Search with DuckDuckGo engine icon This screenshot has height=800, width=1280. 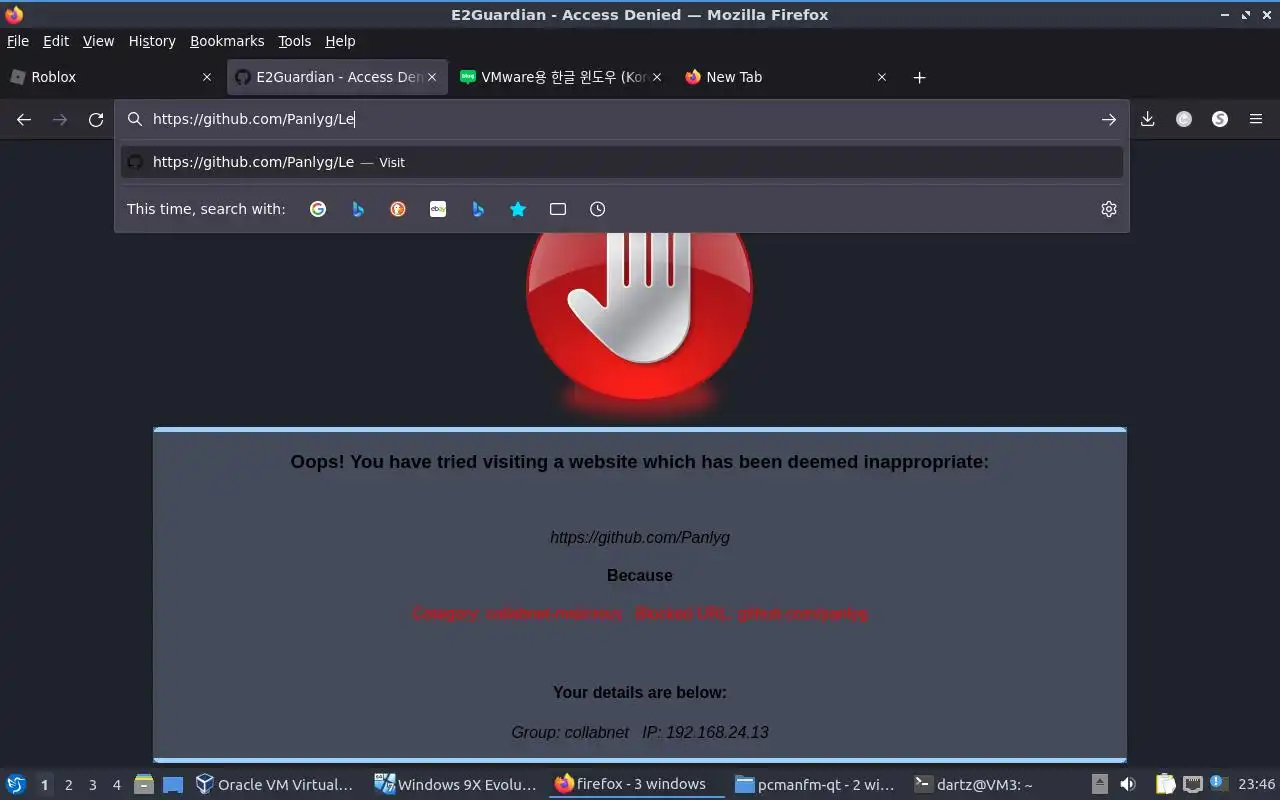pos(398,209)
